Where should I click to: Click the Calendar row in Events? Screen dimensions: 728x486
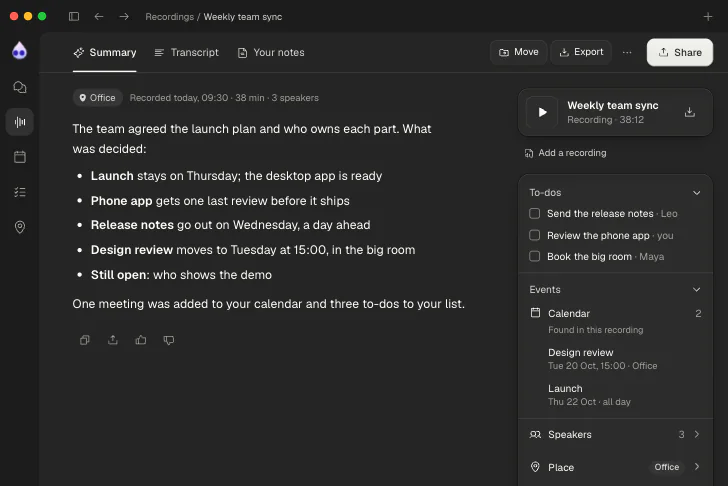[615, 313]
